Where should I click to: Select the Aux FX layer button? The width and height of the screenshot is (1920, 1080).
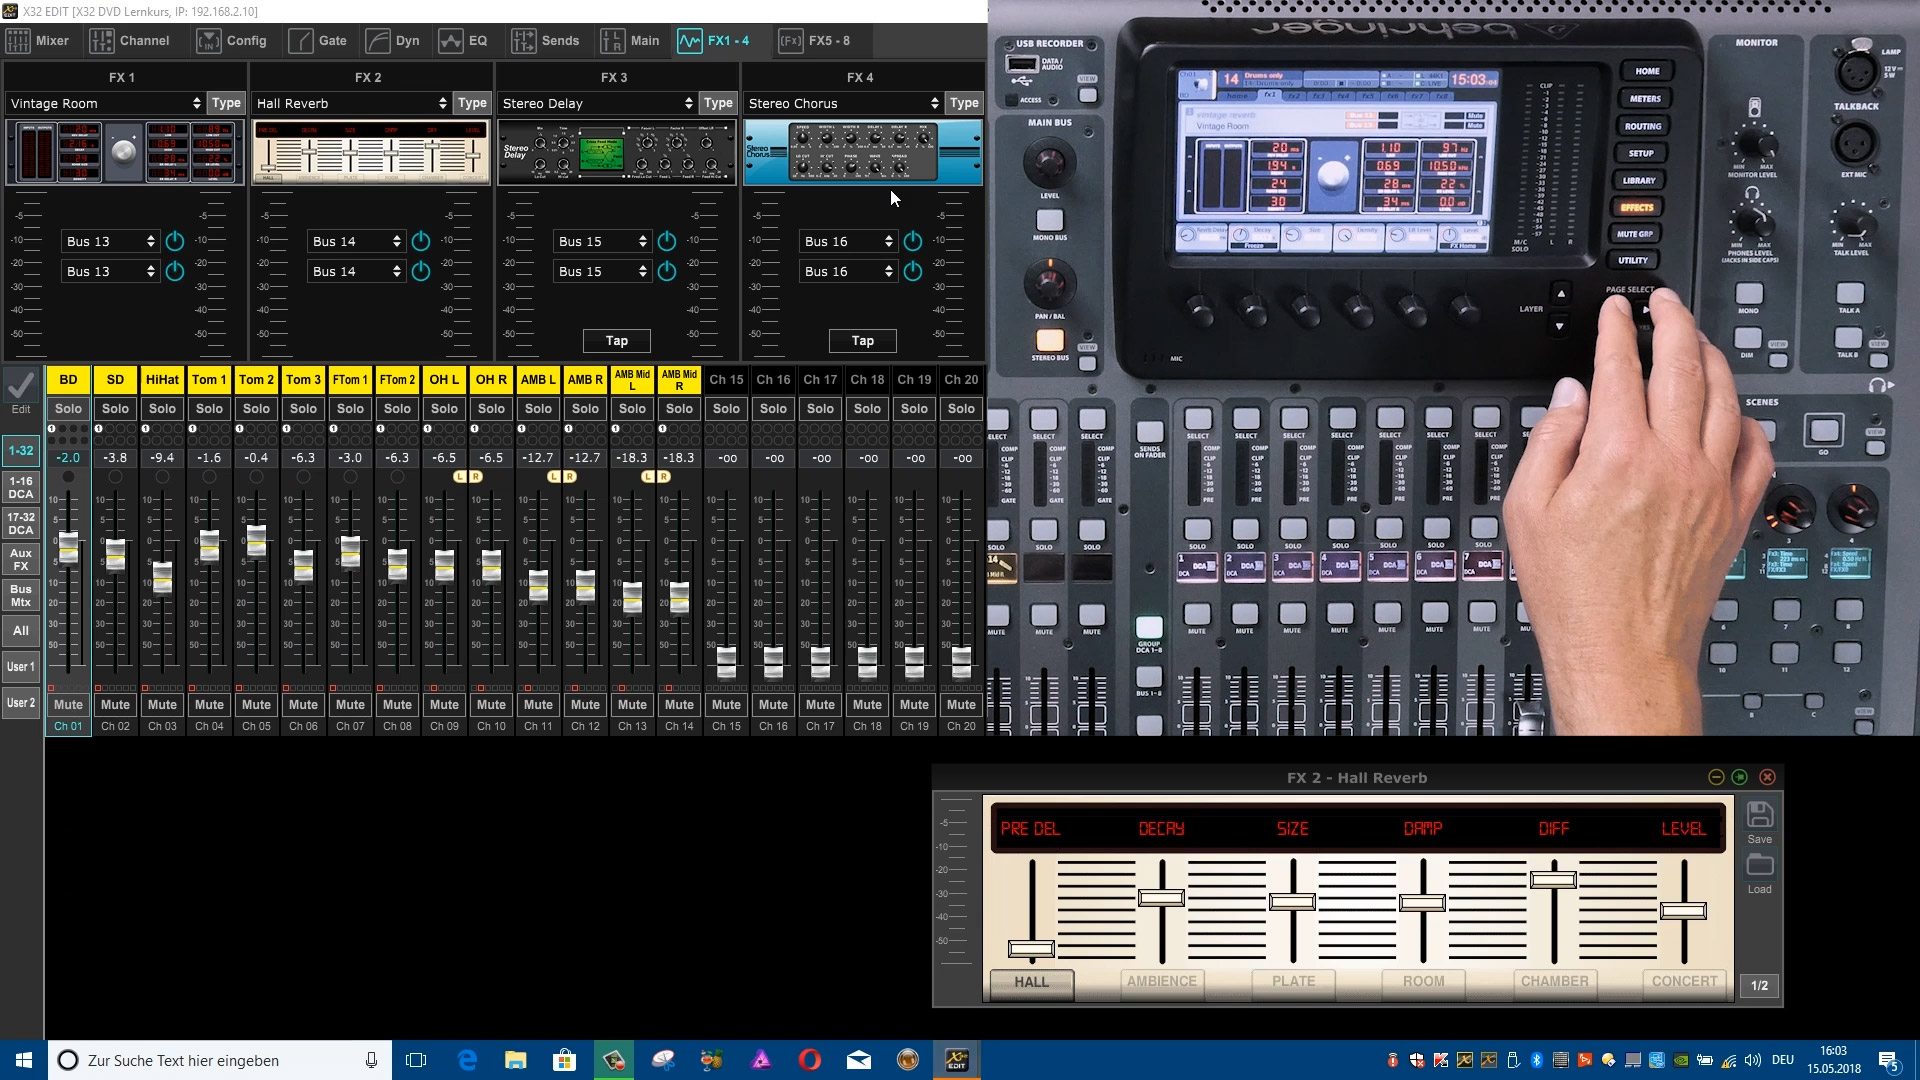[21, 560]
